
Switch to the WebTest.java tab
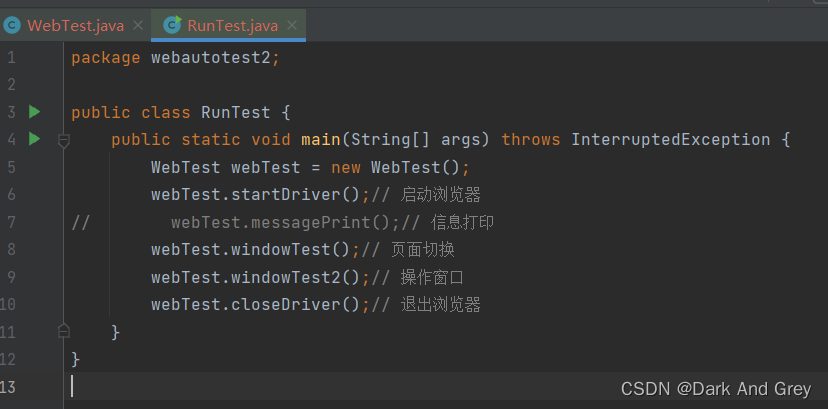pyautogui.click(x=75, y=25)
